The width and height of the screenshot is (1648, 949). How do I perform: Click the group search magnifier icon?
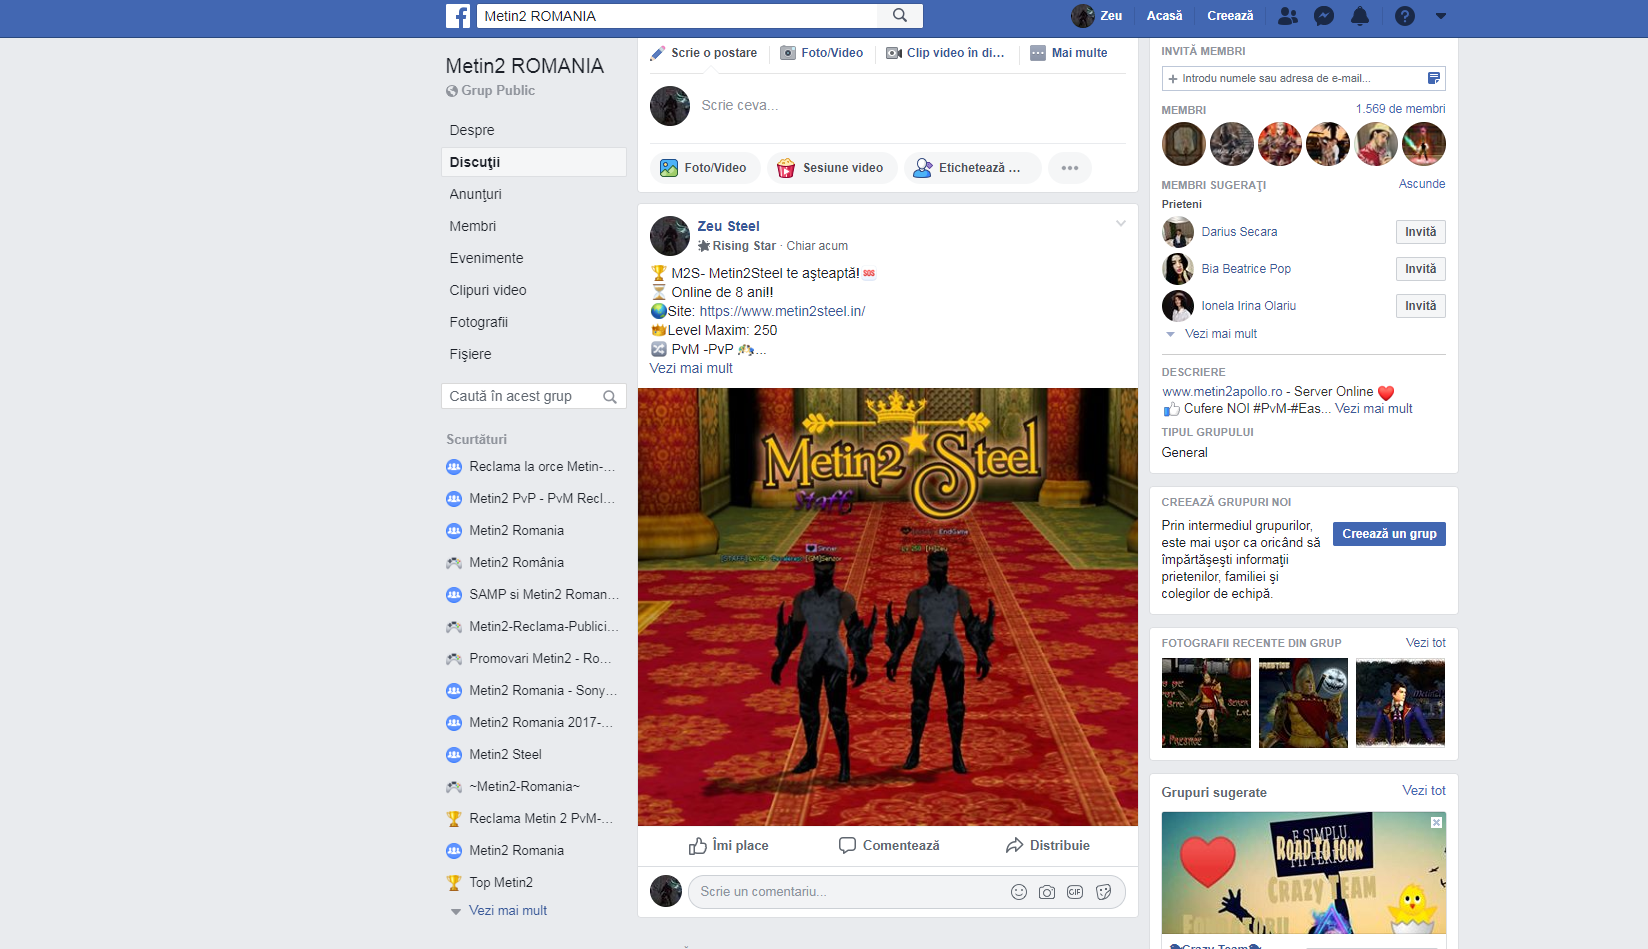pyautogui.click(x=610, y=397)
